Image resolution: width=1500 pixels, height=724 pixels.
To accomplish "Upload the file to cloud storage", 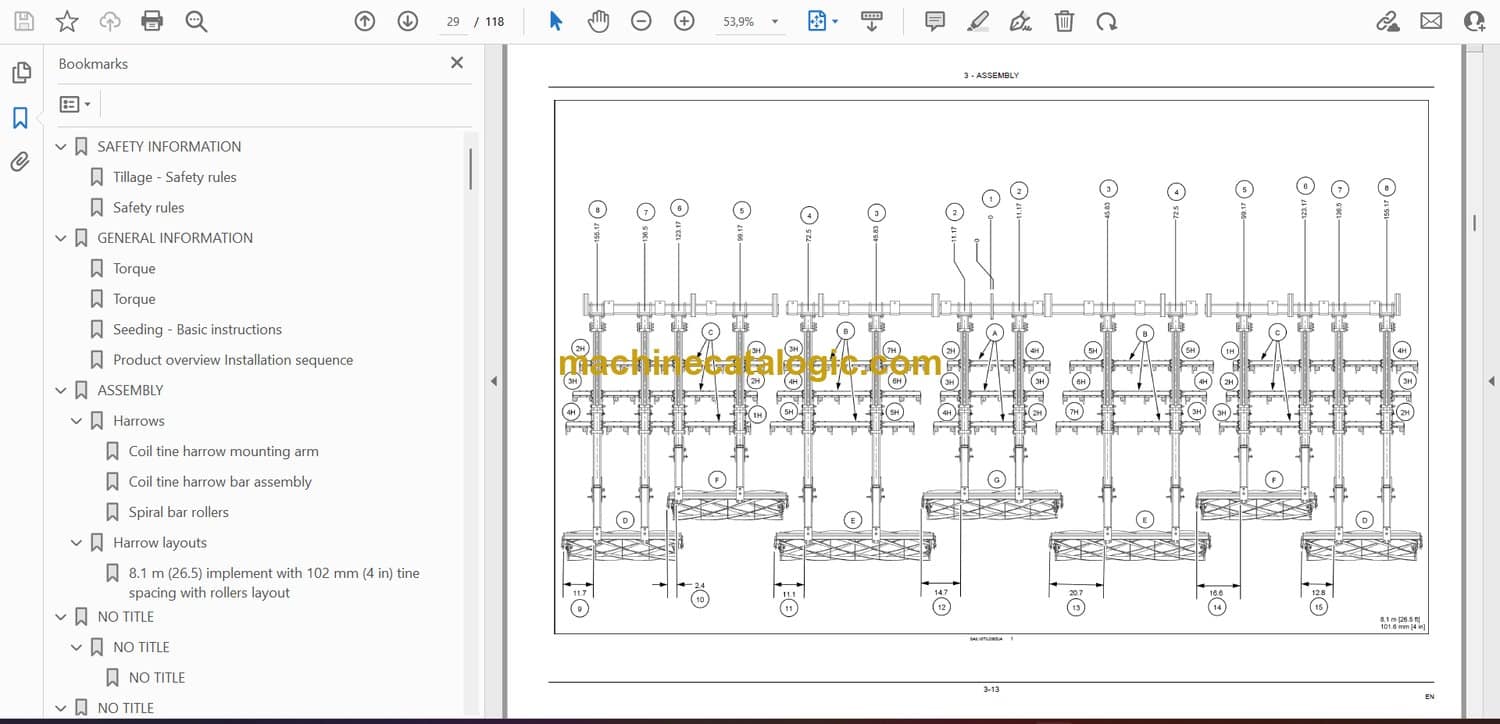I will 110,21.
